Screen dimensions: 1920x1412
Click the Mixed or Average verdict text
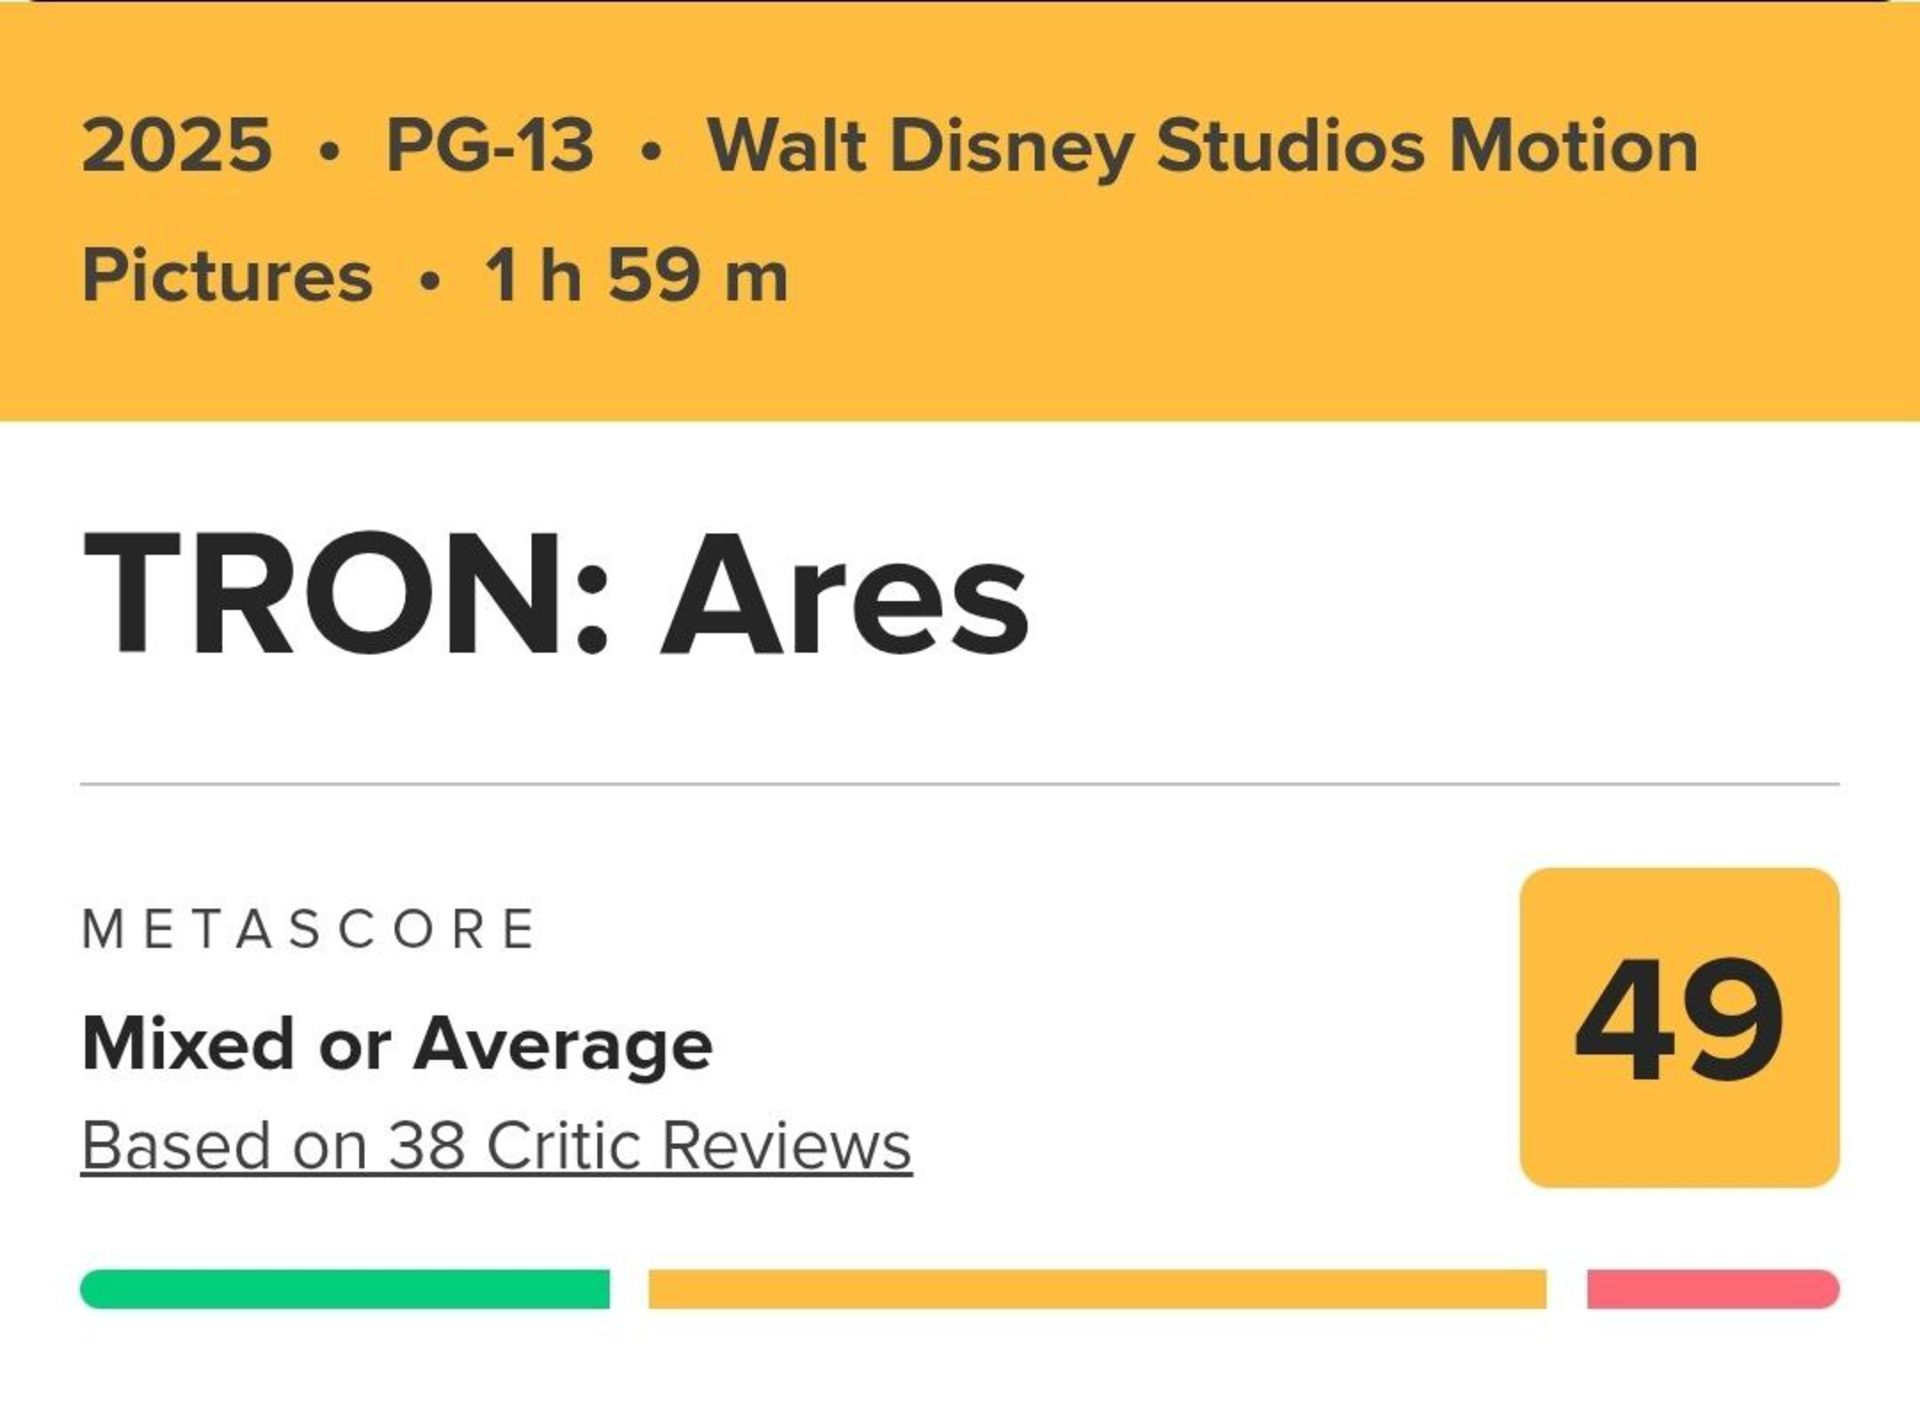point(397,1045)
